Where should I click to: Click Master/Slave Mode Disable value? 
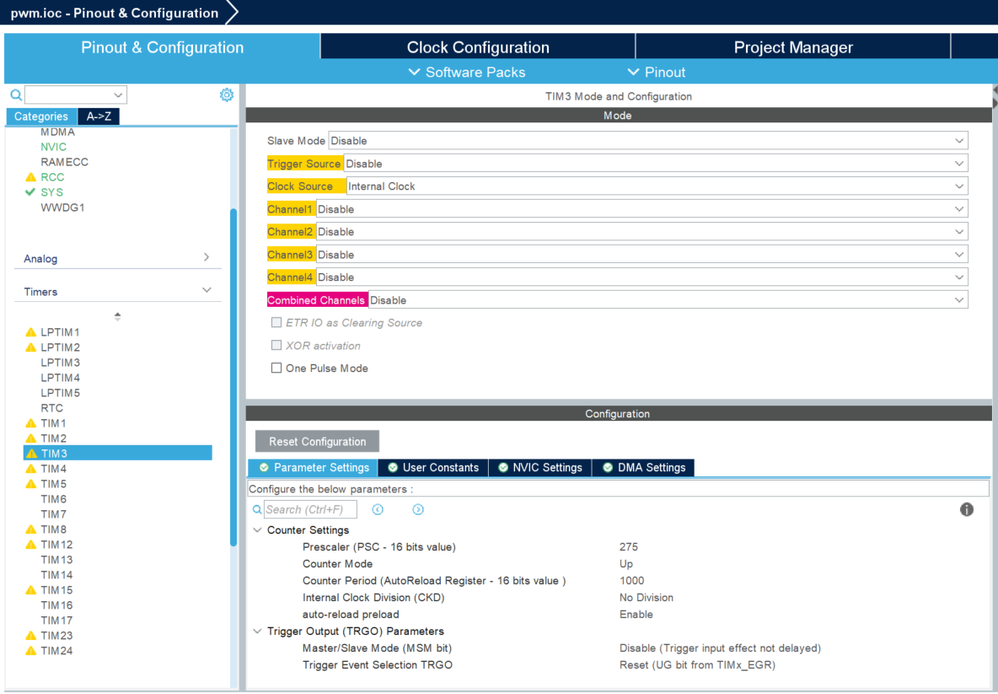720,648
